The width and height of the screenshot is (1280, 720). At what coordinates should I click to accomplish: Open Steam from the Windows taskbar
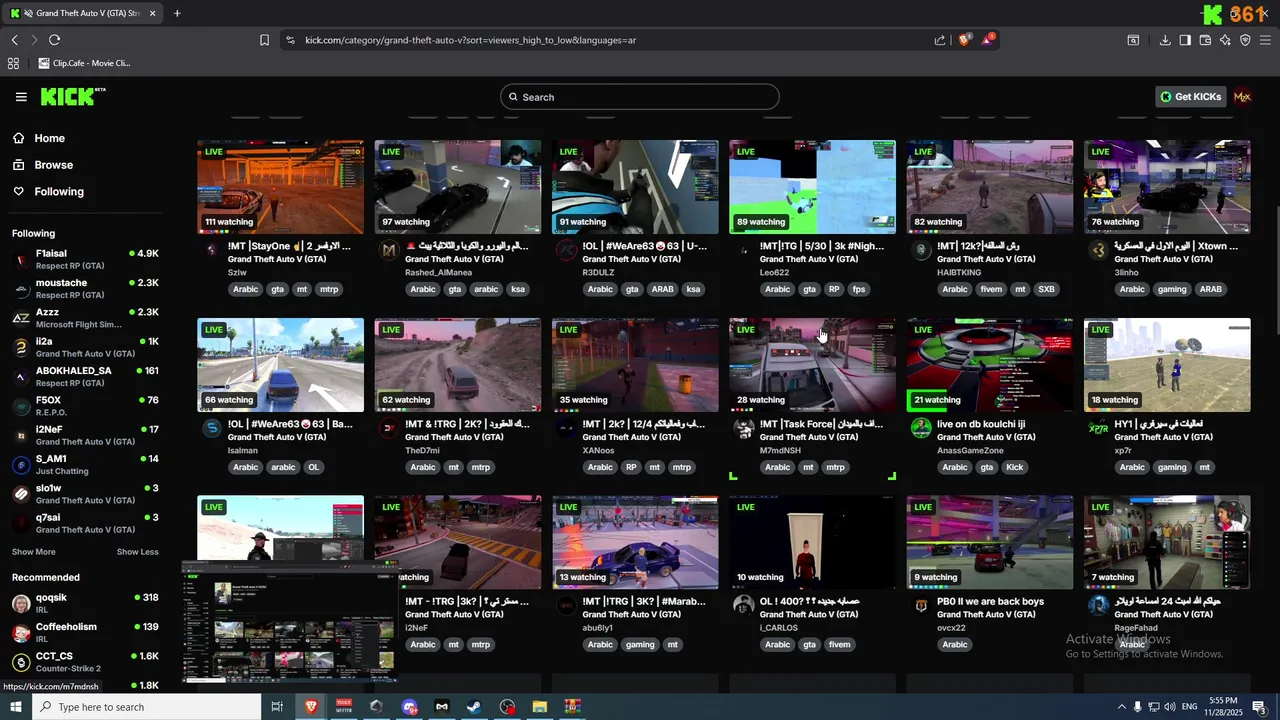tap(474, 707)
